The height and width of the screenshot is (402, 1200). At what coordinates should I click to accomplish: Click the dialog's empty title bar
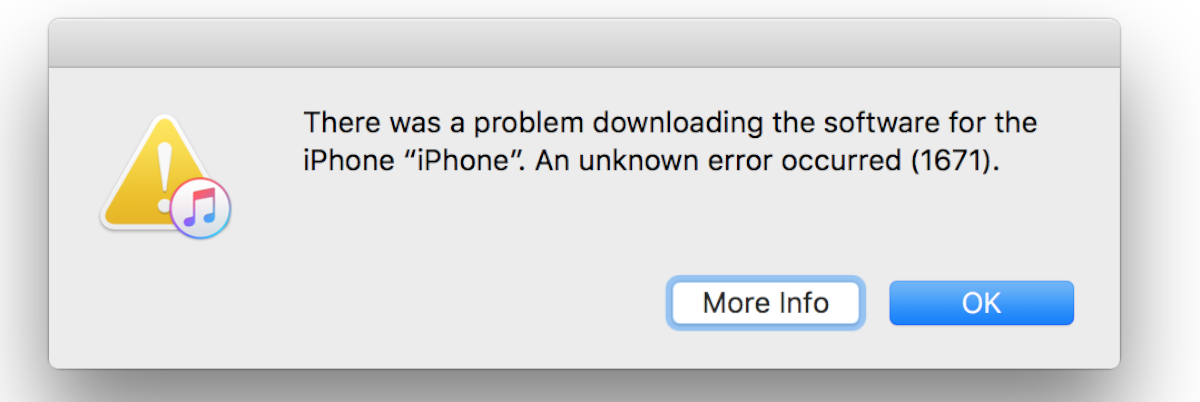coord(584,43)
